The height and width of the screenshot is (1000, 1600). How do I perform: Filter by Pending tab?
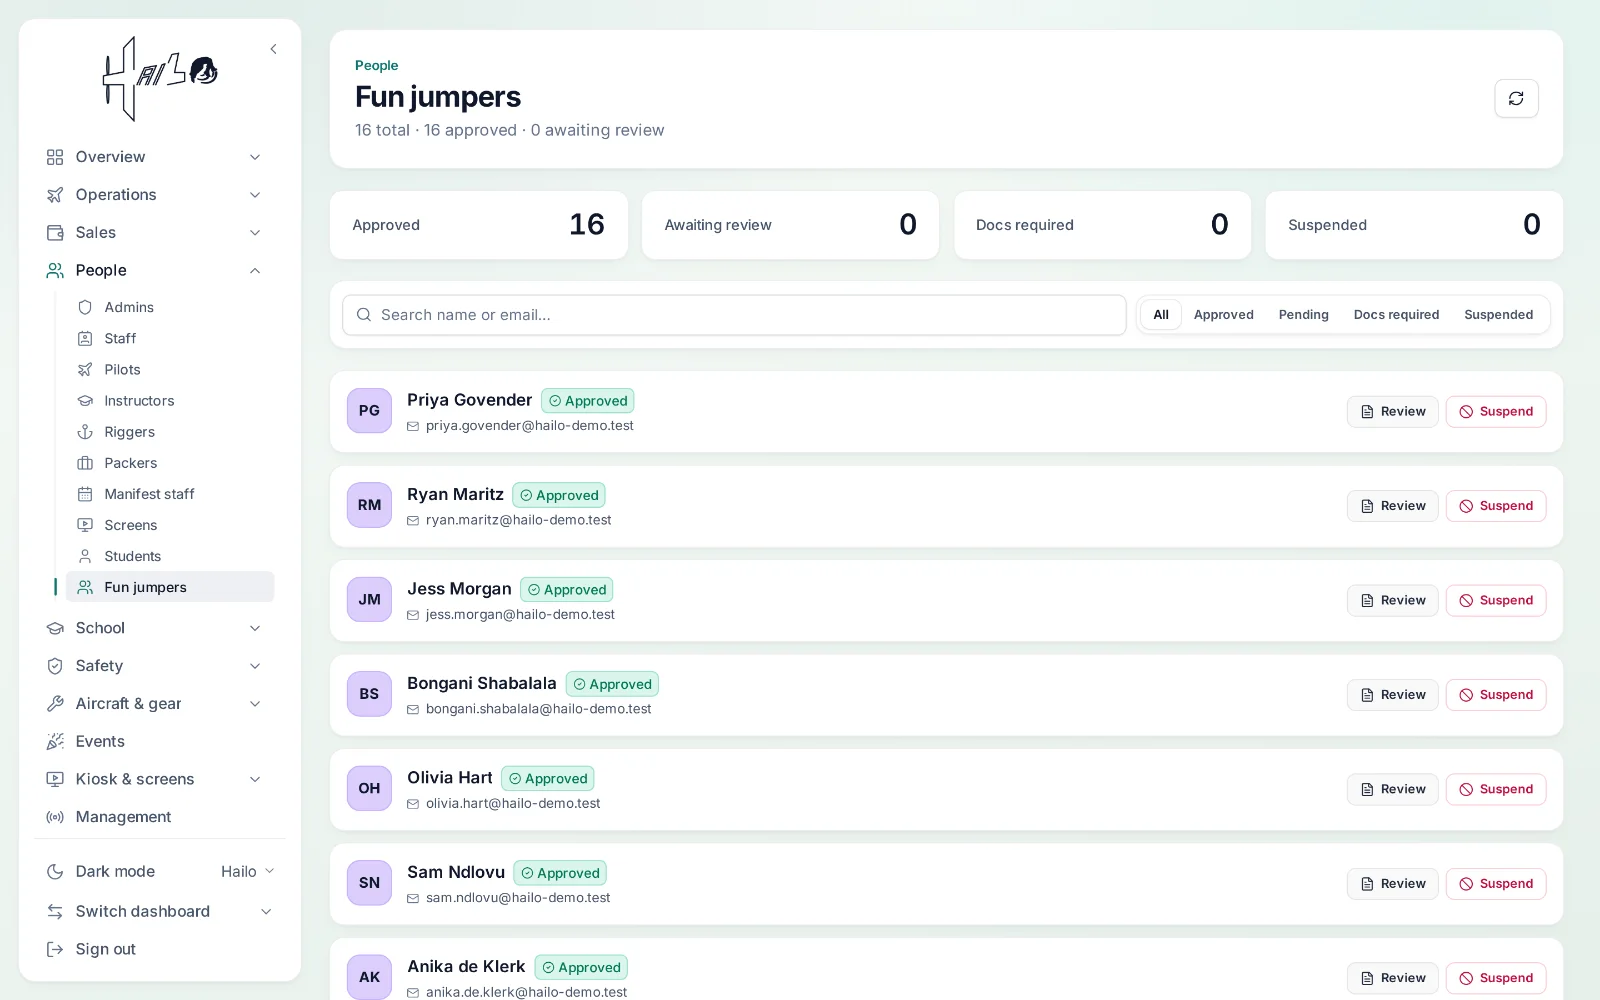click(x=1303, y=314)
